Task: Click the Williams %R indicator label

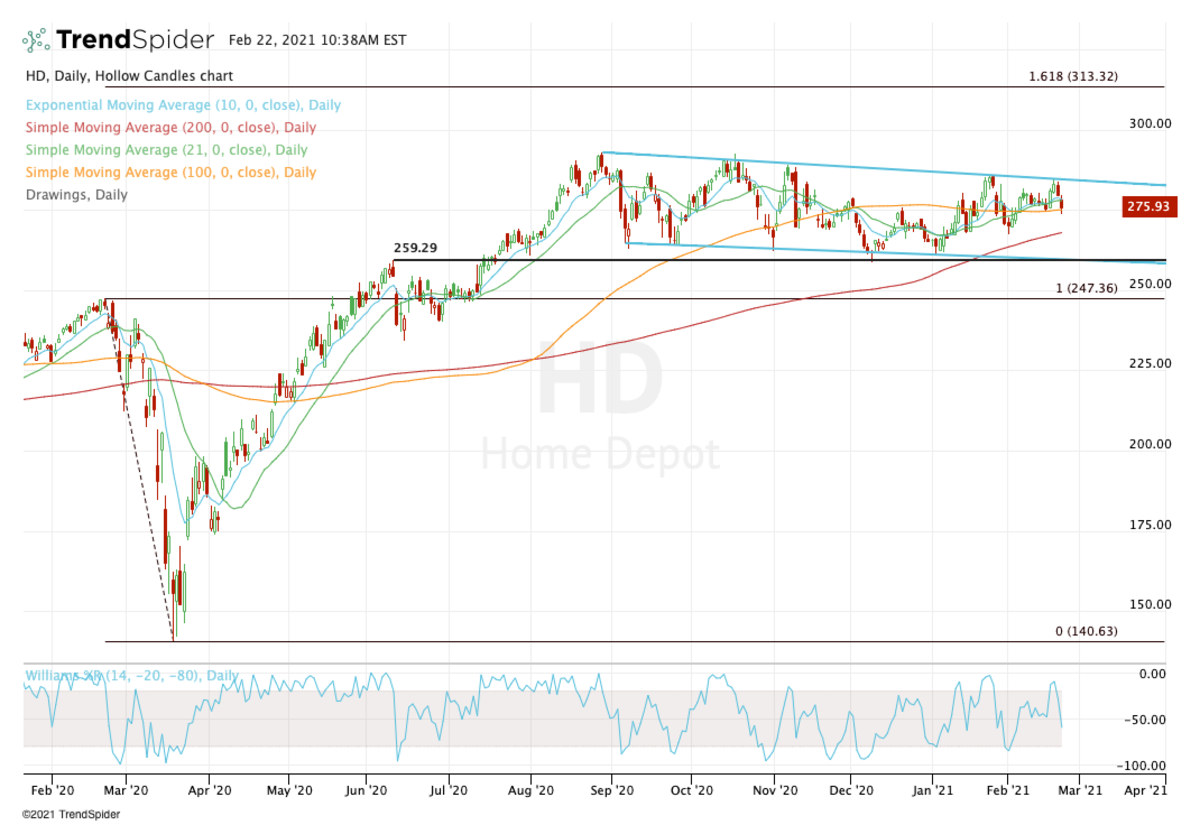Action: (132, 676)
